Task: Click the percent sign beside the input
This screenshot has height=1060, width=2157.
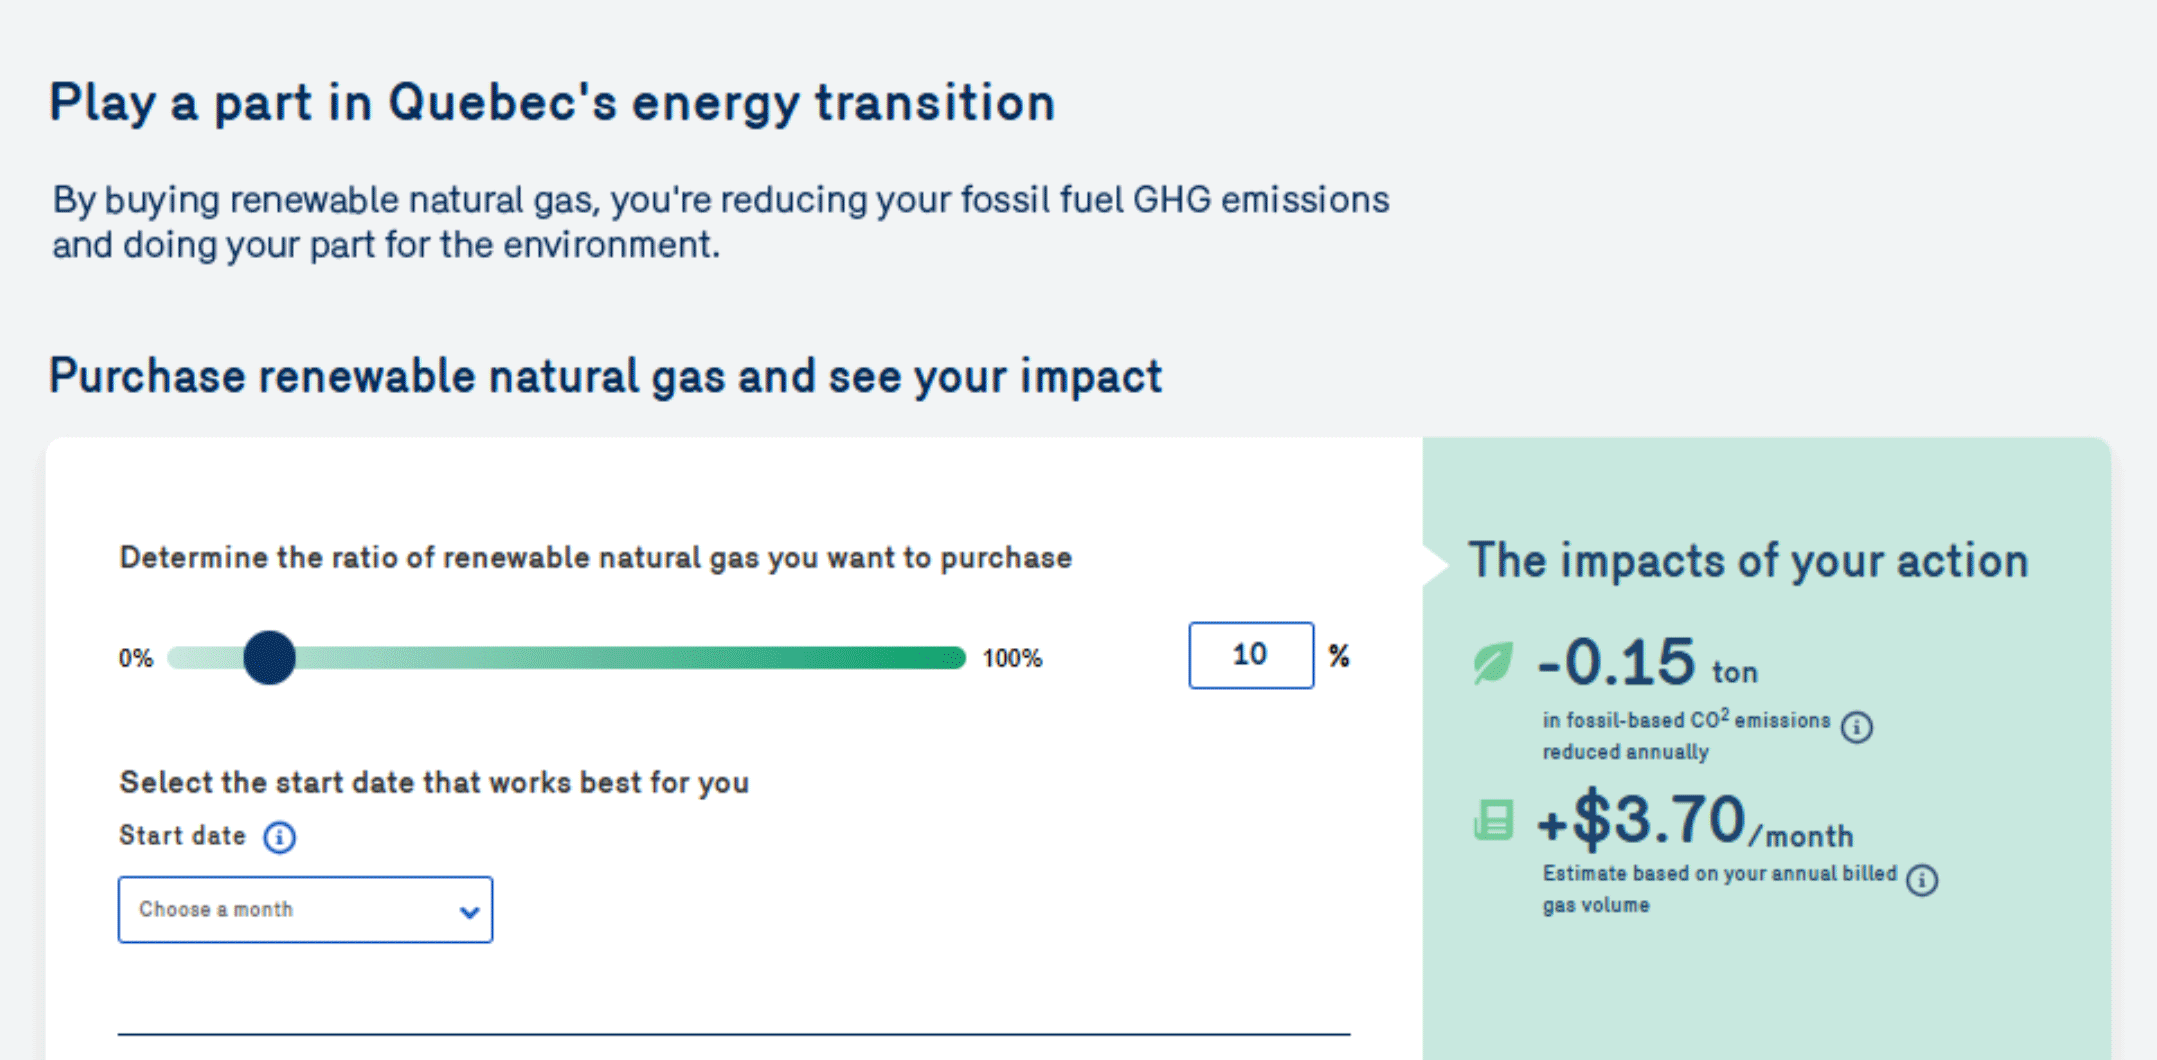Action: click(1339, 656)
